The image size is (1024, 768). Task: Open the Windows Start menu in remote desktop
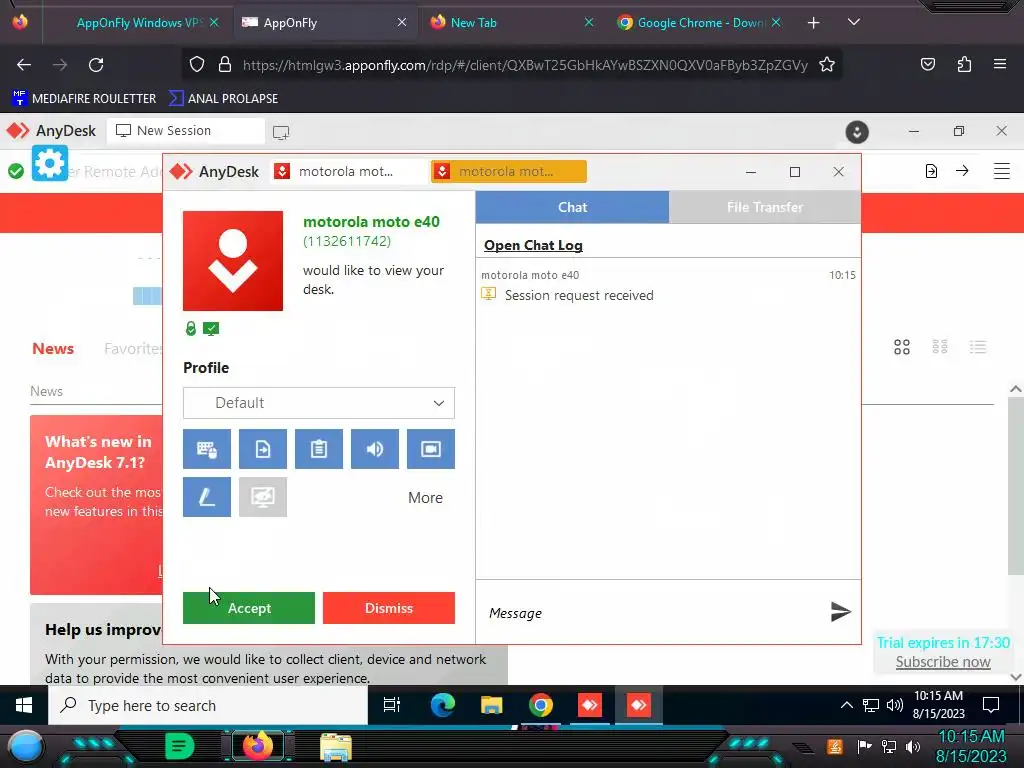[24, 705]
